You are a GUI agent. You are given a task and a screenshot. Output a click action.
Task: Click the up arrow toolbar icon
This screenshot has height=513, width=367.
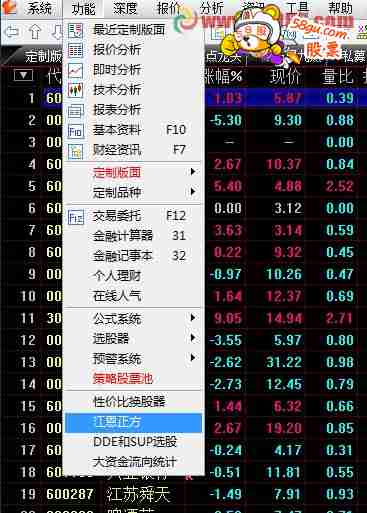click(35, 33)
